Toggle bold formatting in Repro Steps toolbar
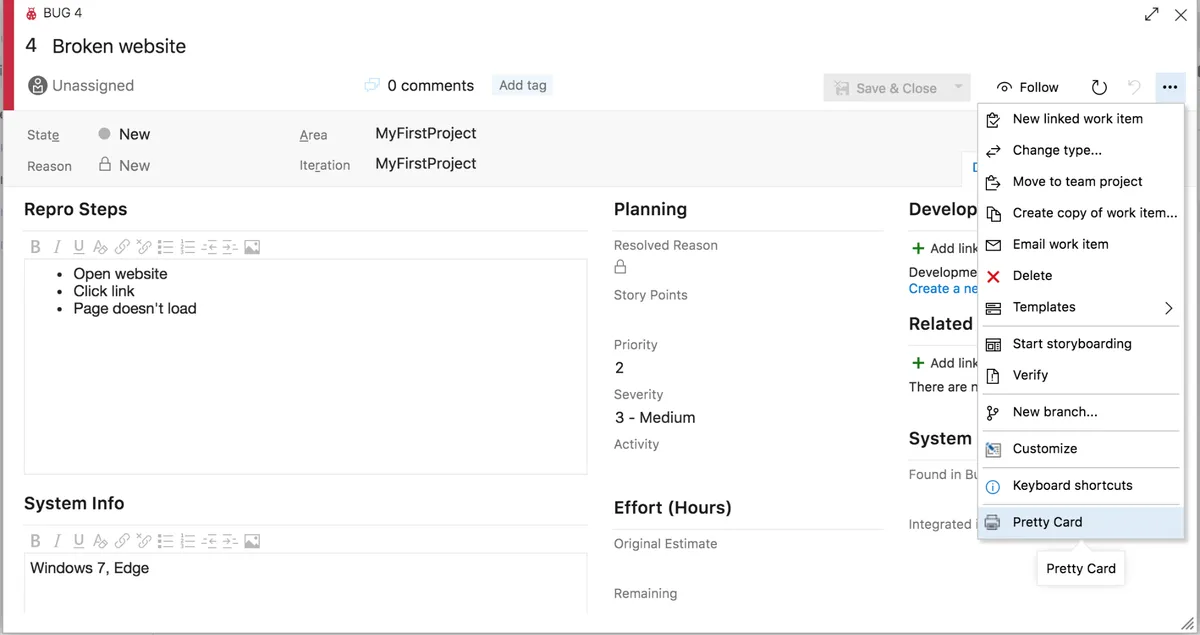 pyautogui.click(x=35, y=246)
